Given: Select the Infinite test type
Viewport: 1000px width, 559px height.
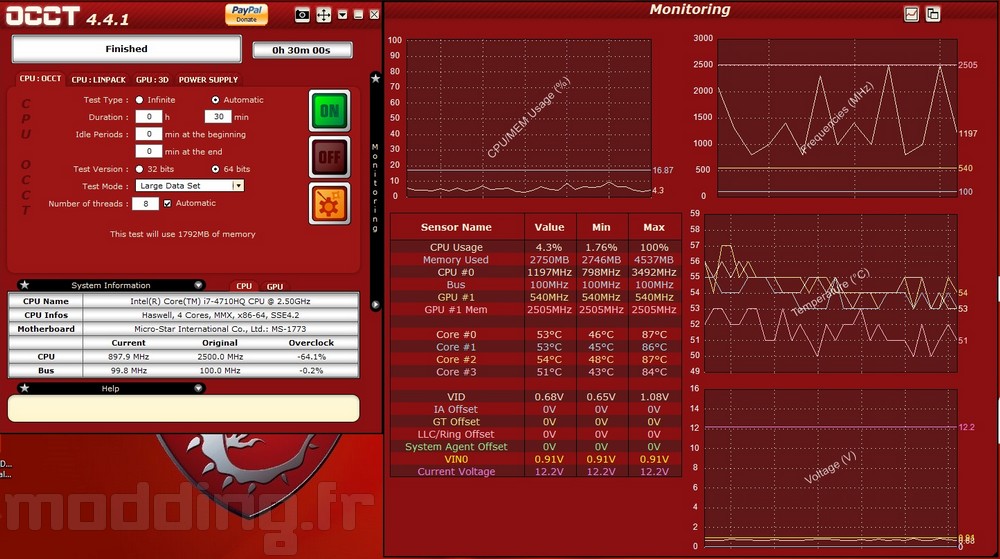Looking at the screenshot, I should pos(139,100).
